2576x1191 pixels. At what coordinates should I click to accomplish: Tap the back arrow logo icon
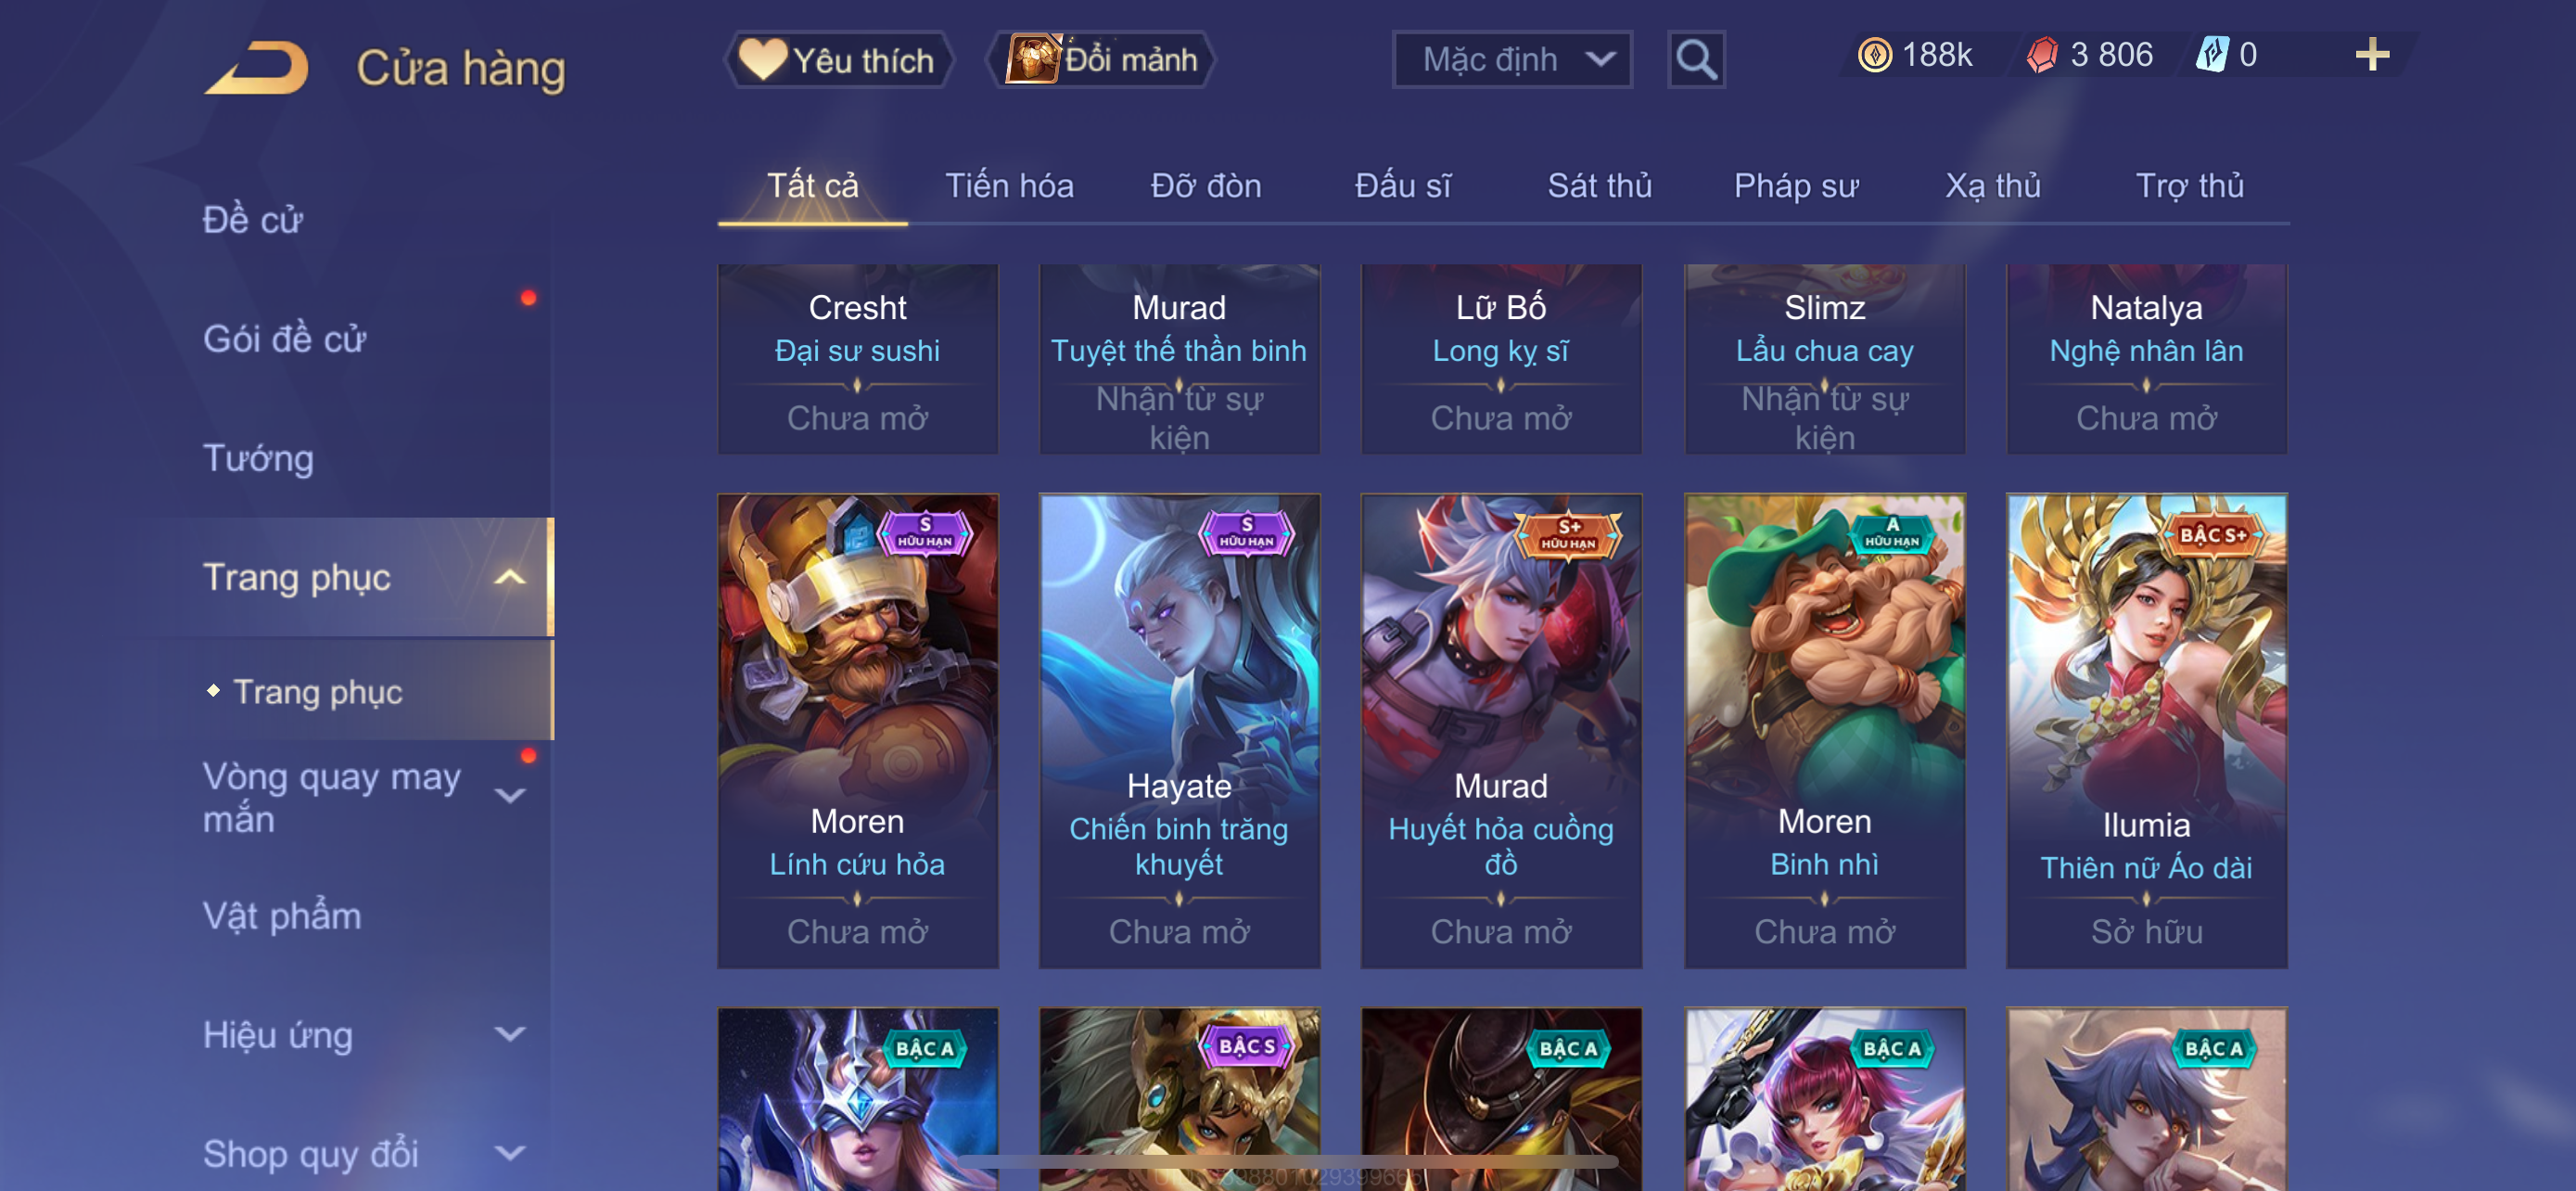tap(257, 67)
